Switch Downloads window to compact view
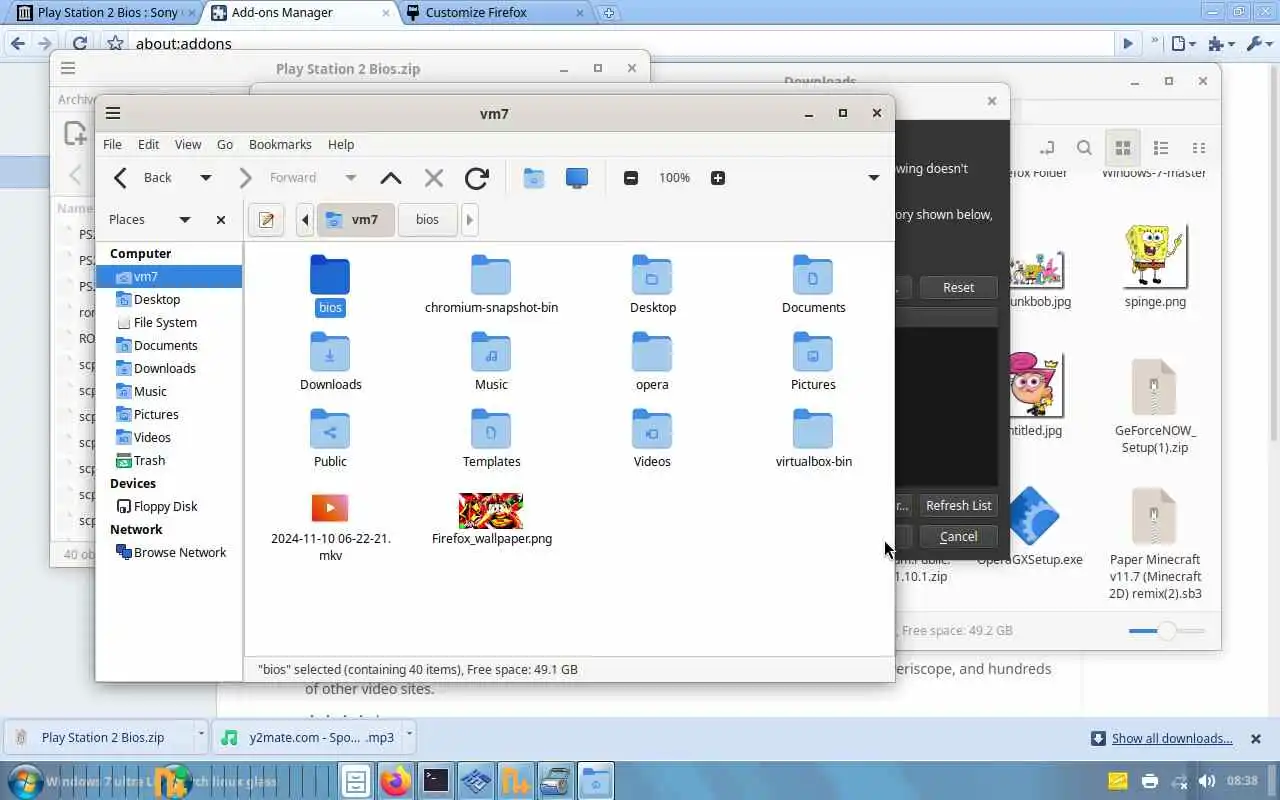 [x=1199, y=148]
